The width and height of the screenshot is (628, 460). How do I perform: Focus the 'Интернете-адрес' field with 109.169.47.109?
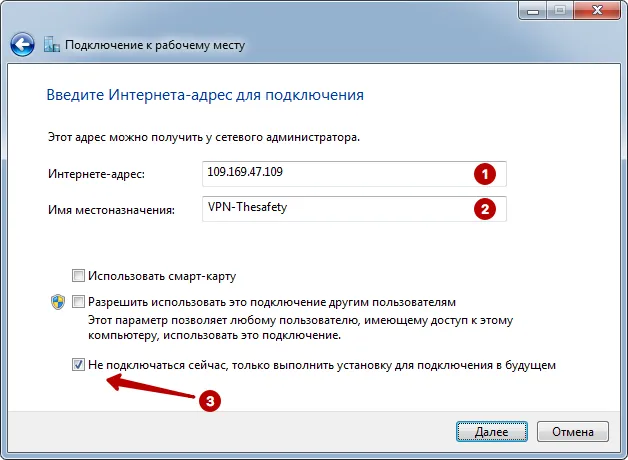tap(354, 174)
